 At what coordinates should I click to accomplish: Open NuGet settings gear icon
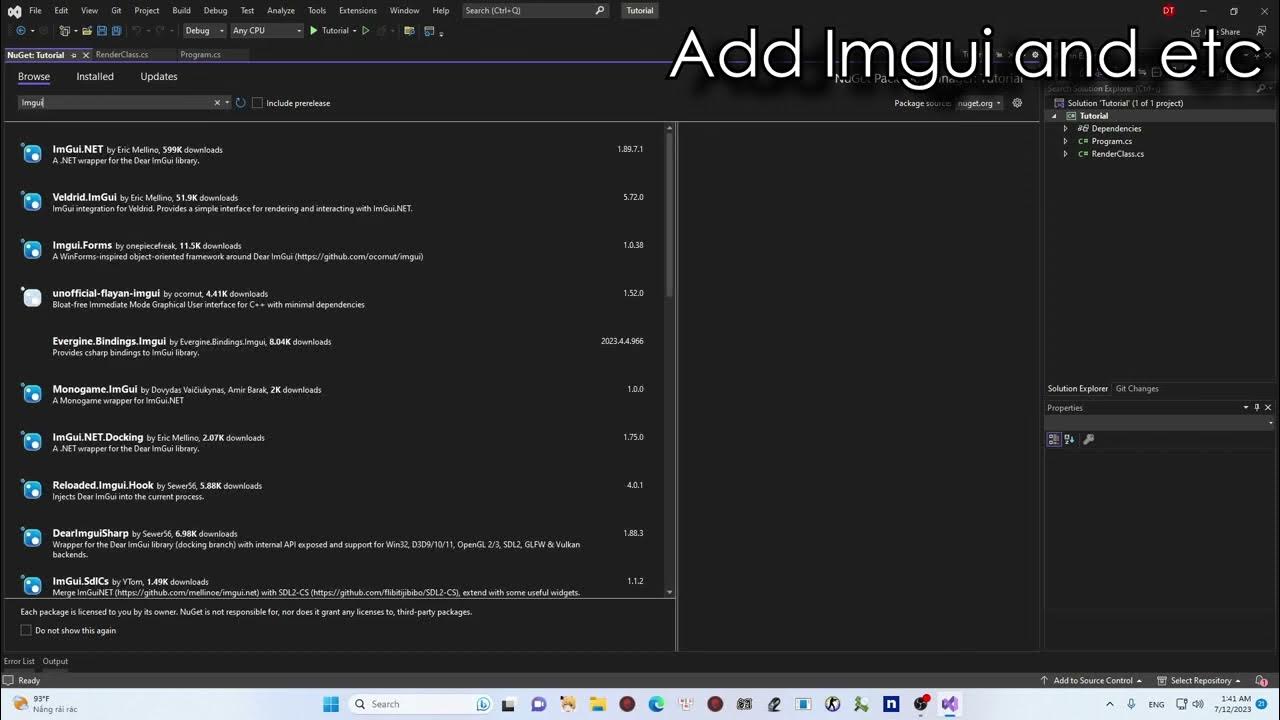tap(1017, 103)
